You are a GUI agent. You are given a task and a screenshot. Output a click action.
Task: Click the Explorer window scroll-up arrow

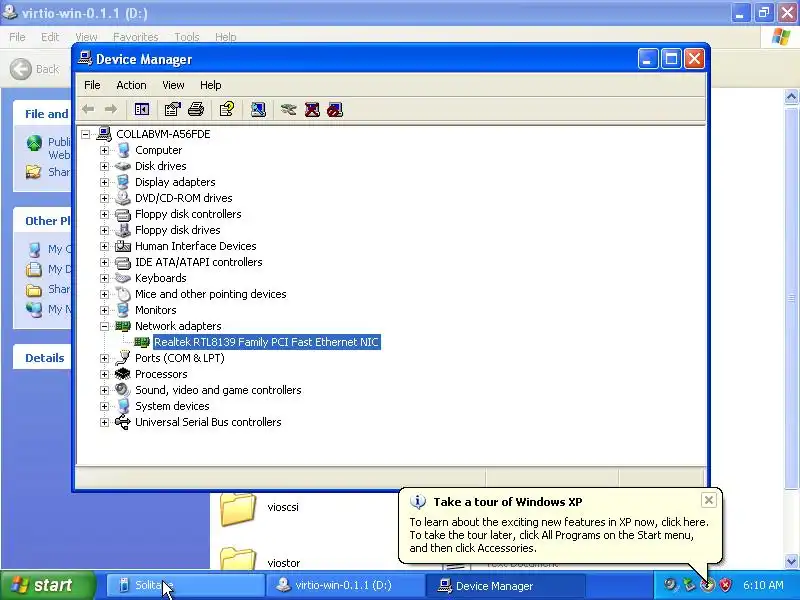point(791,96)
